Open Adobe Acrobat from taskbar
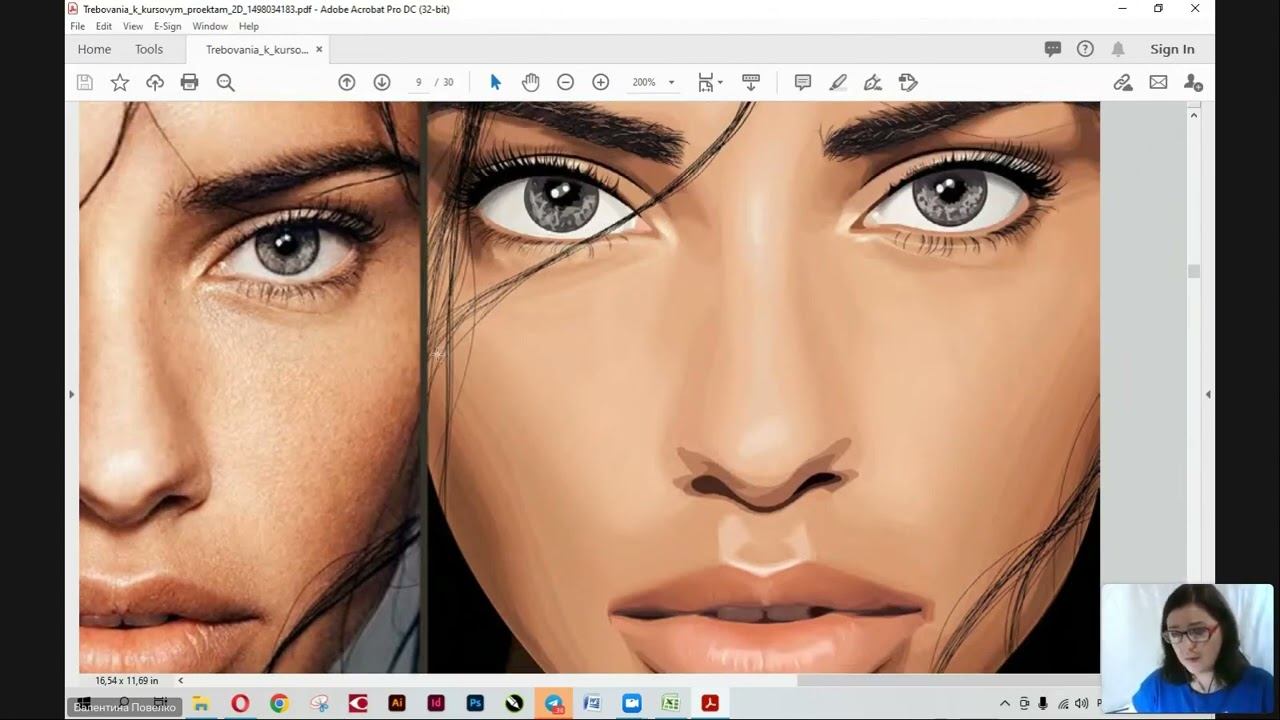This screenshot has width=1280, height=720. [710, 703]
